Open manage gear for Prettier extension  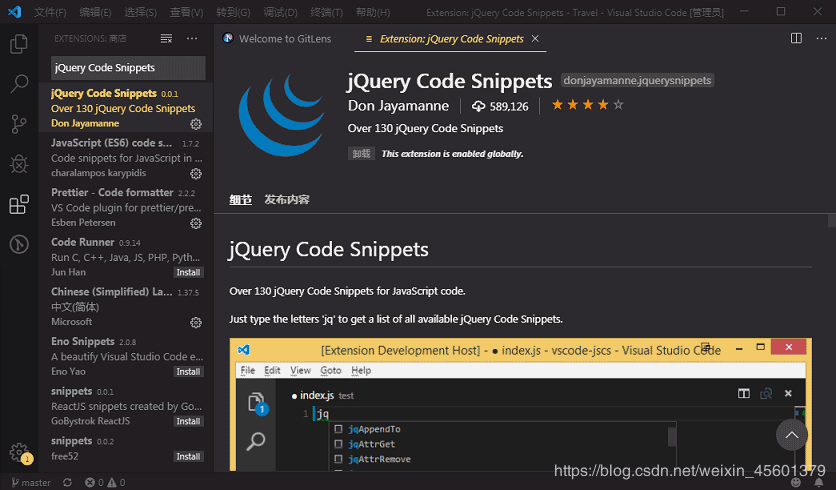[196, 223]
